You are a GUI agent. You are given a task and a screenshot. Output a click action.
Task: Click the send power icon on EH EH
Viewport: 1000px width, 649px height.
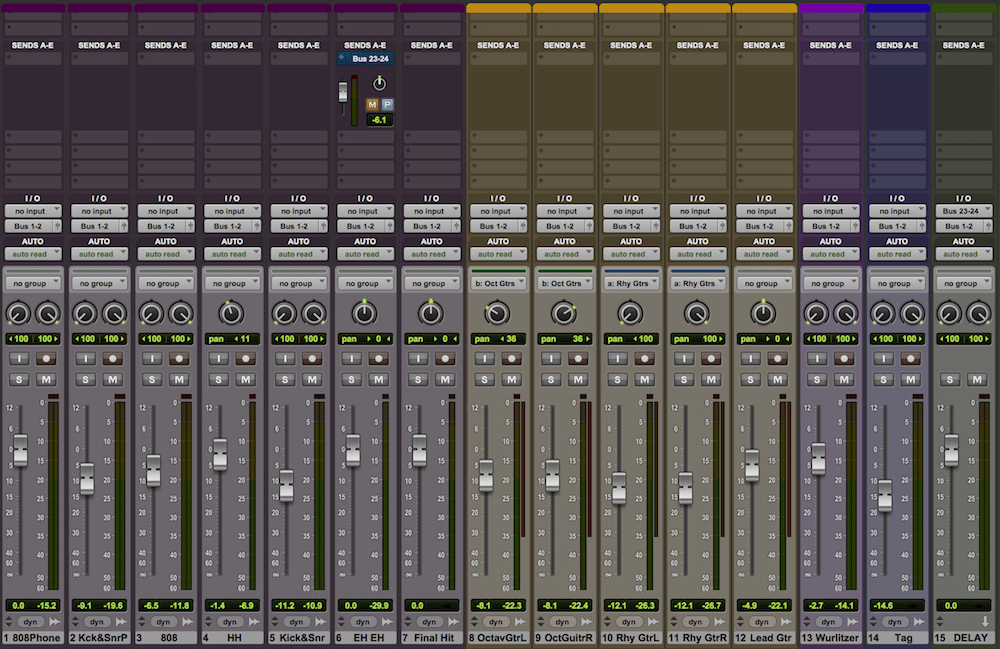point(380,84)
